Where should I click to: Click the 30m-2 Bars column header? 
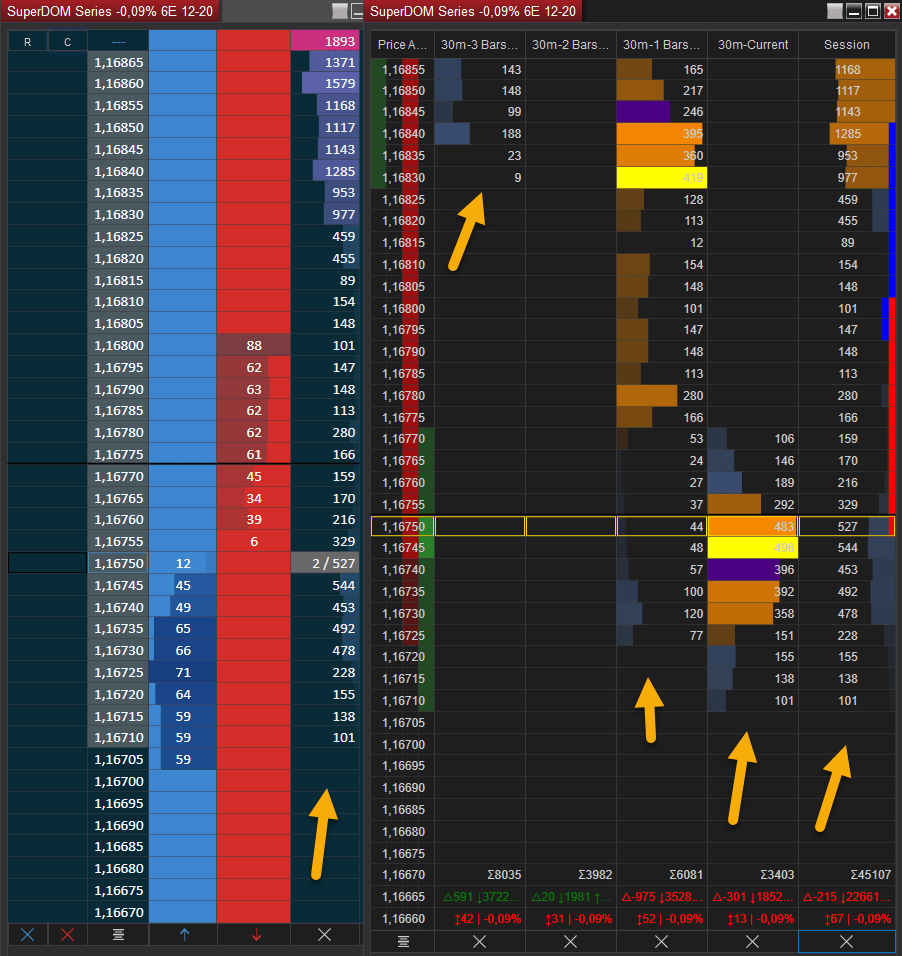coord(570,45)
